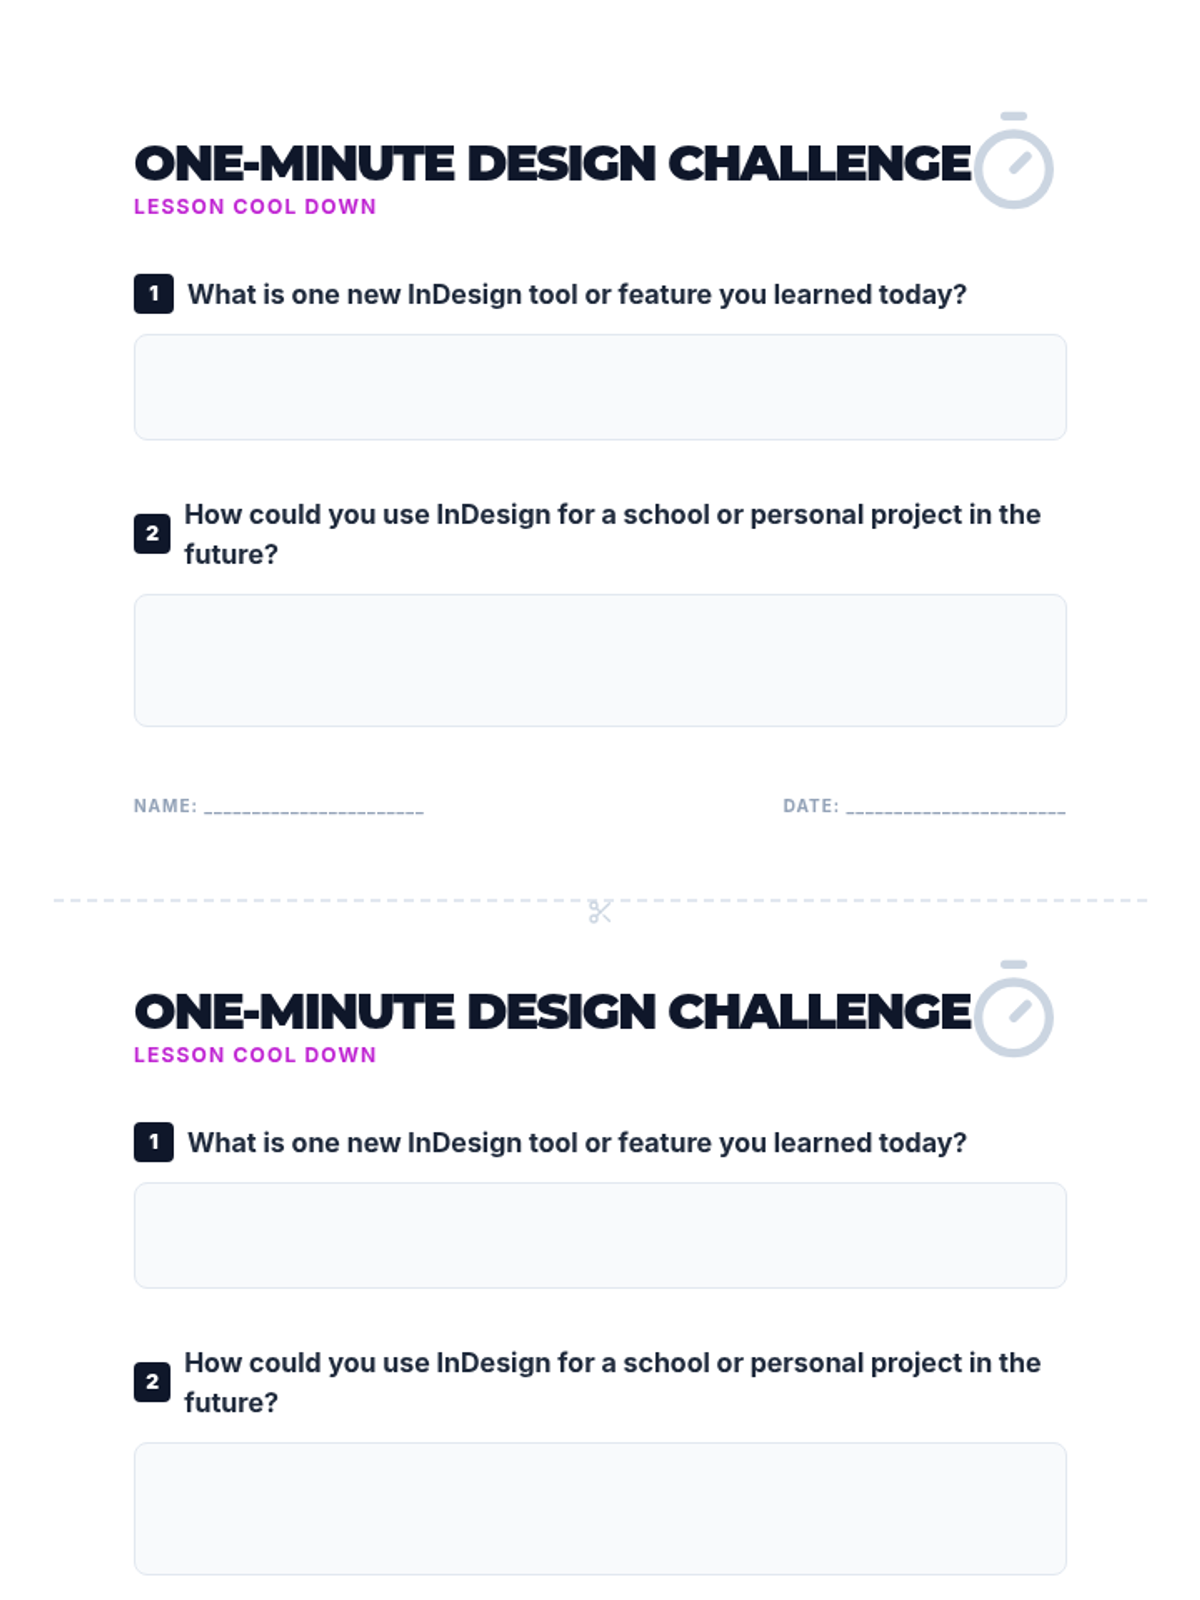Click second answer box in bottom section
Viewport: 1200px width, 1600px height.
tap(600, 1508)
